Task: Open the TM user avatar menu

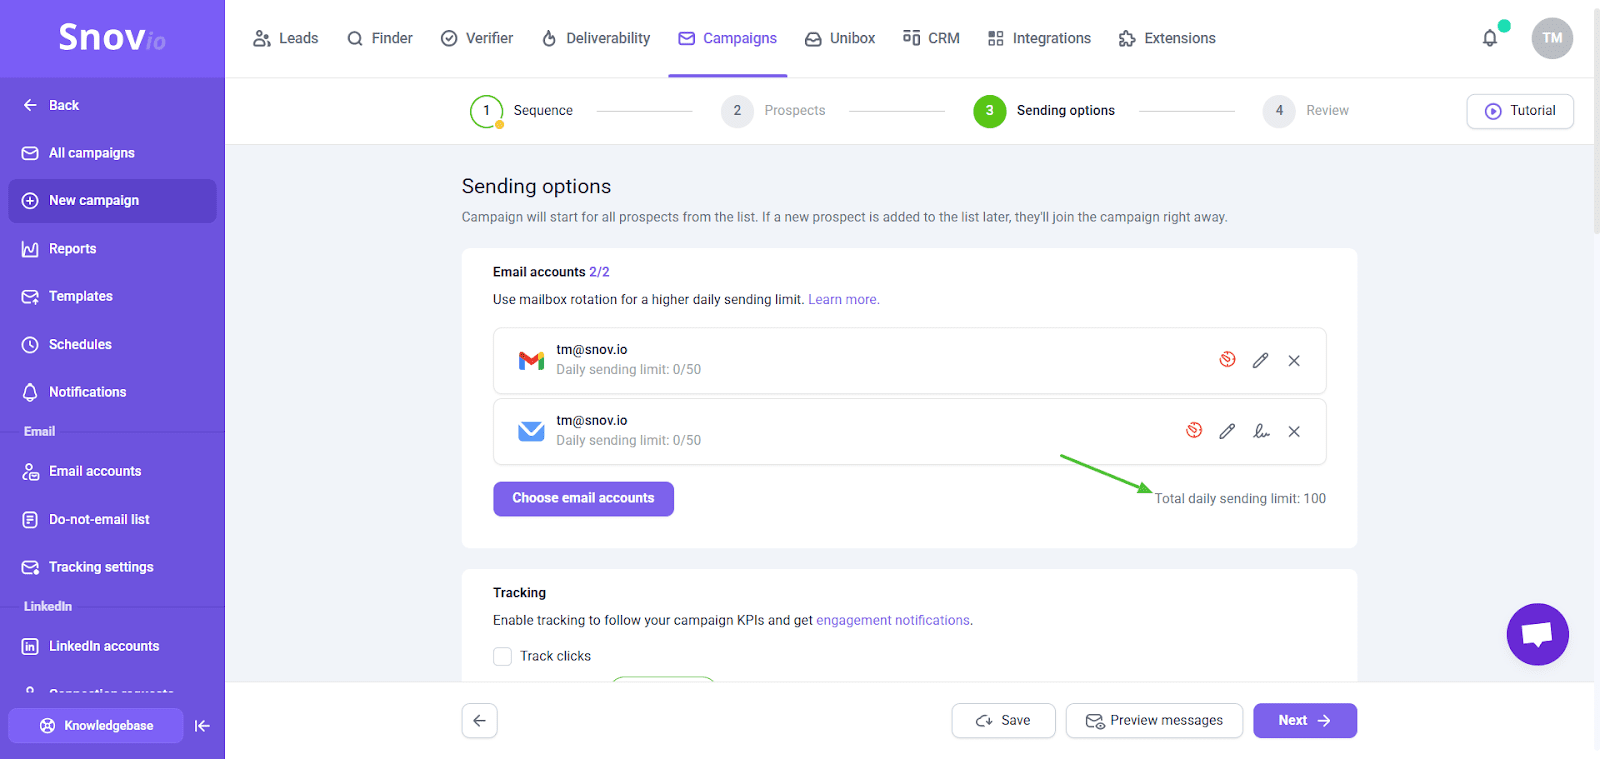Action: (x=1552, y=38)
